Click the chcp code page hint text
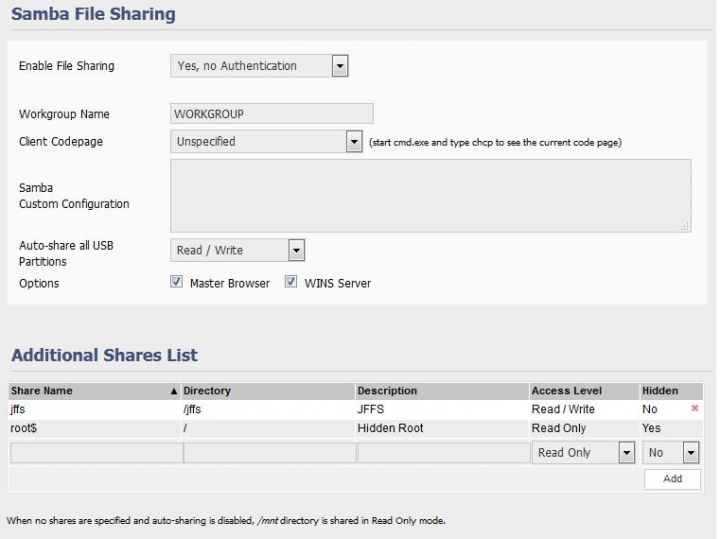This screenshot has height=539, width=720. 495,142
